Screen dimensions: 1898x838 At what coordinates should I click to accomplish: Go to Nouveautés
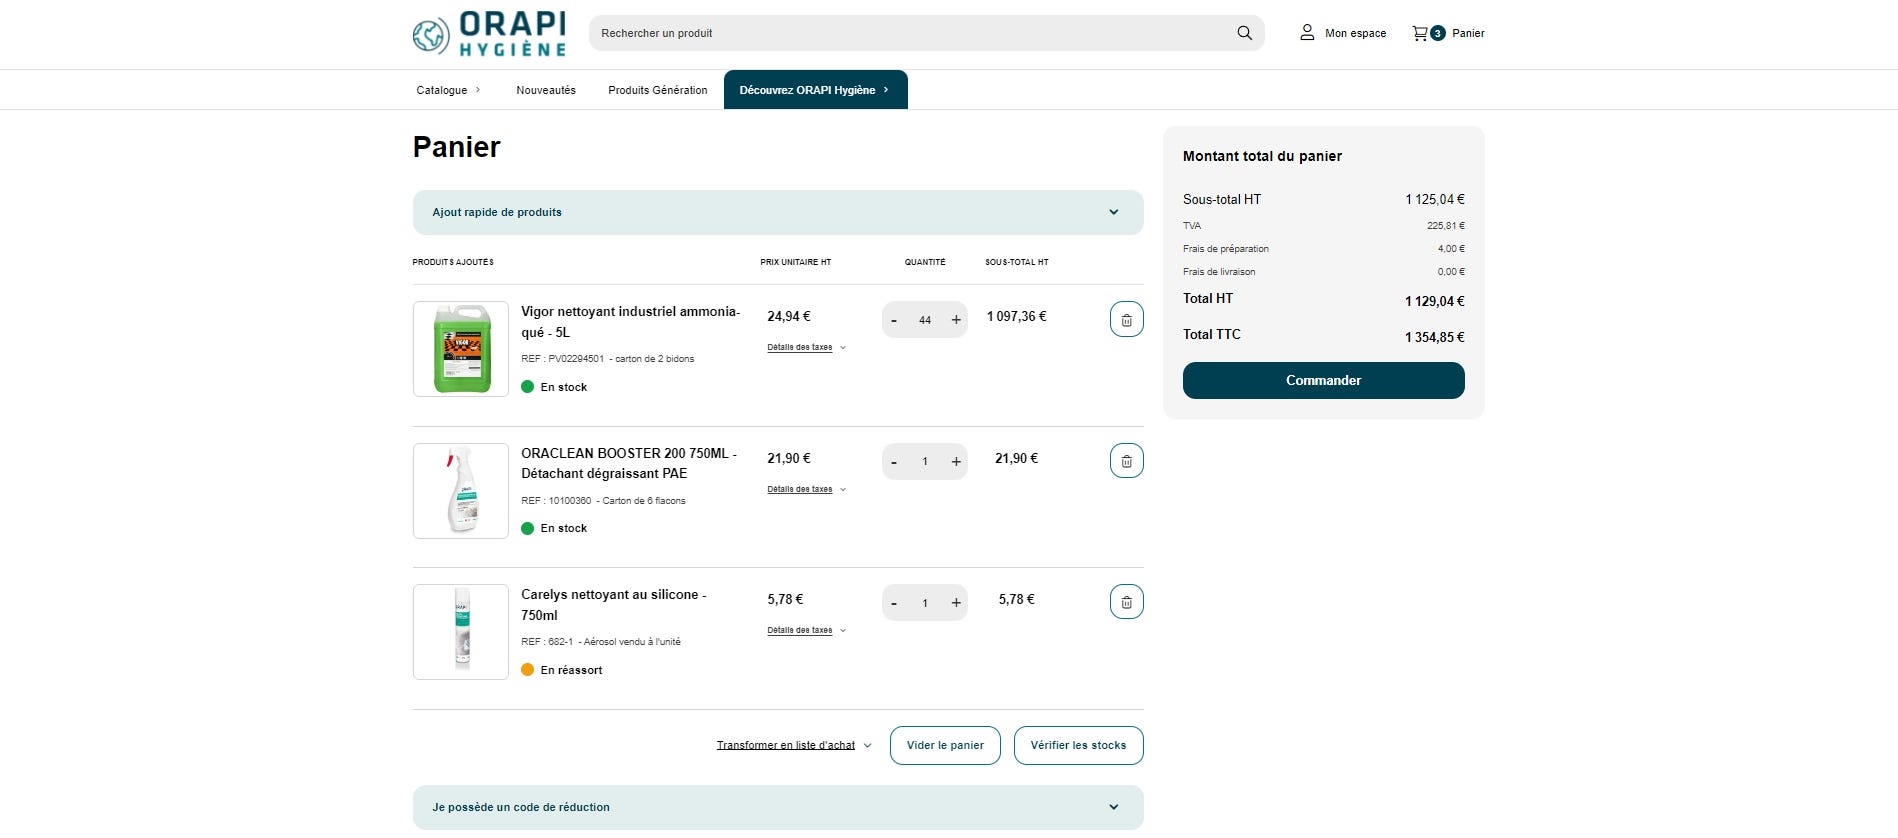(546, 90)
